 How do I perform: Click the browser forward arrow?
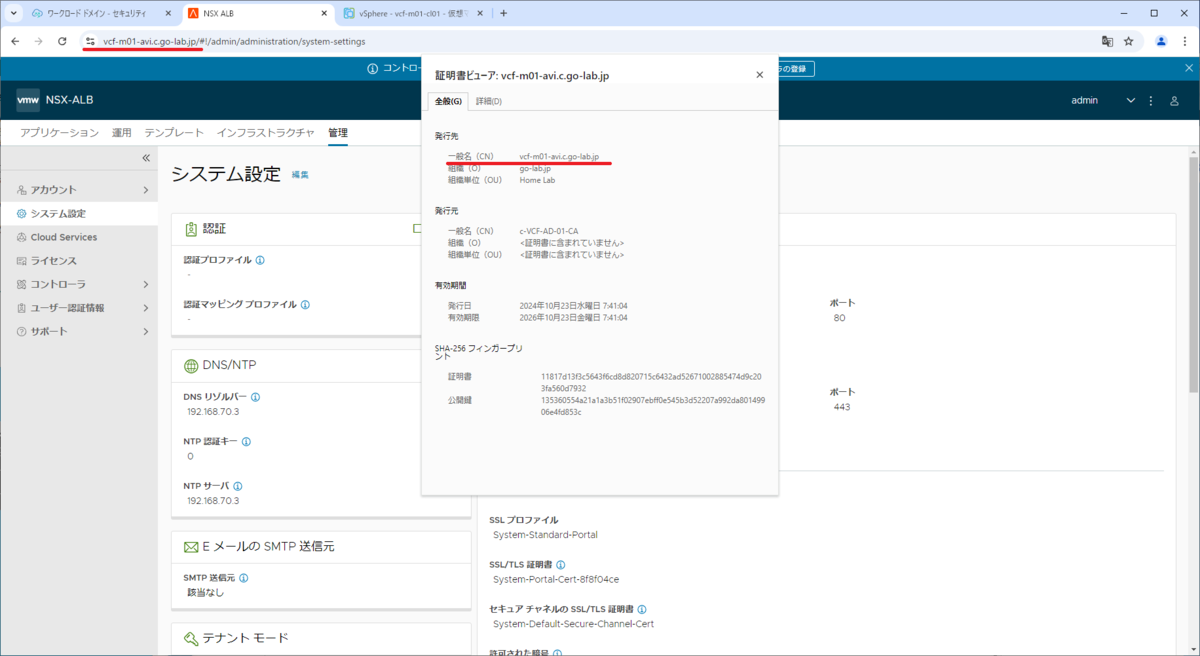38,41
